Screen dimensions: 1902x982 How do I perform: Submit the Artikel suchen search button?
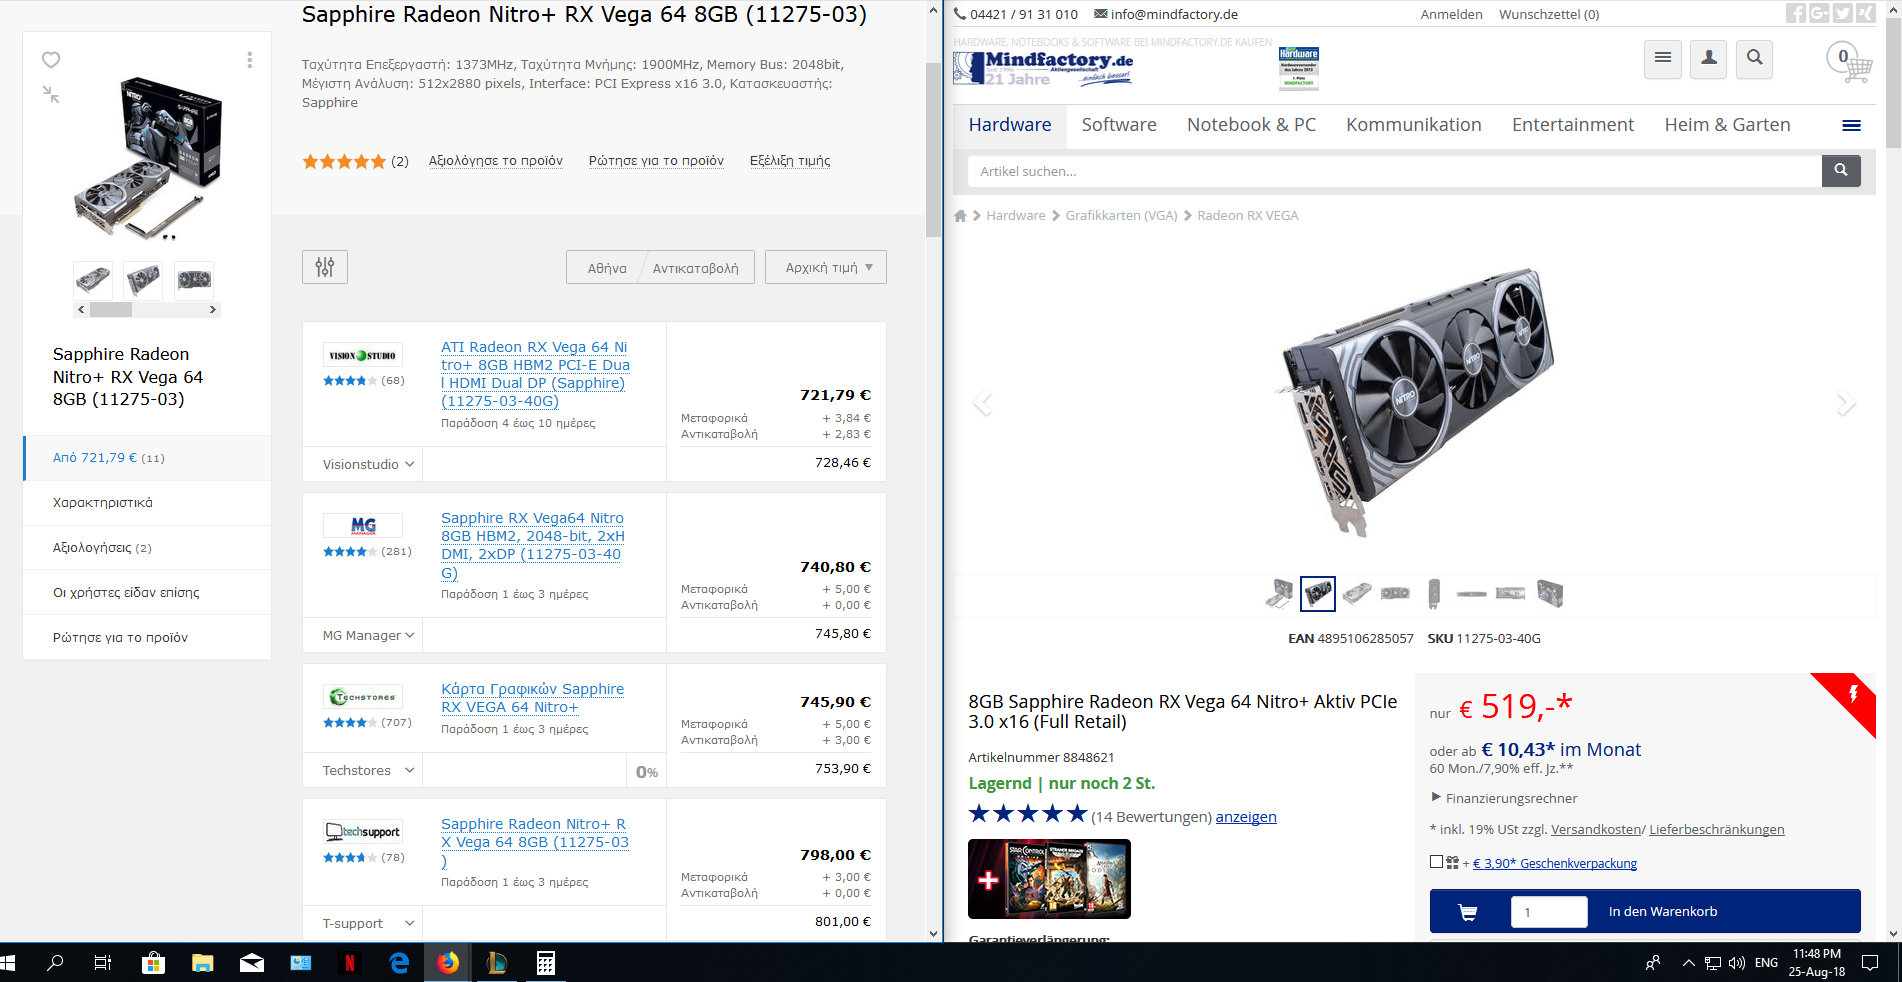tap(1841, 171)
